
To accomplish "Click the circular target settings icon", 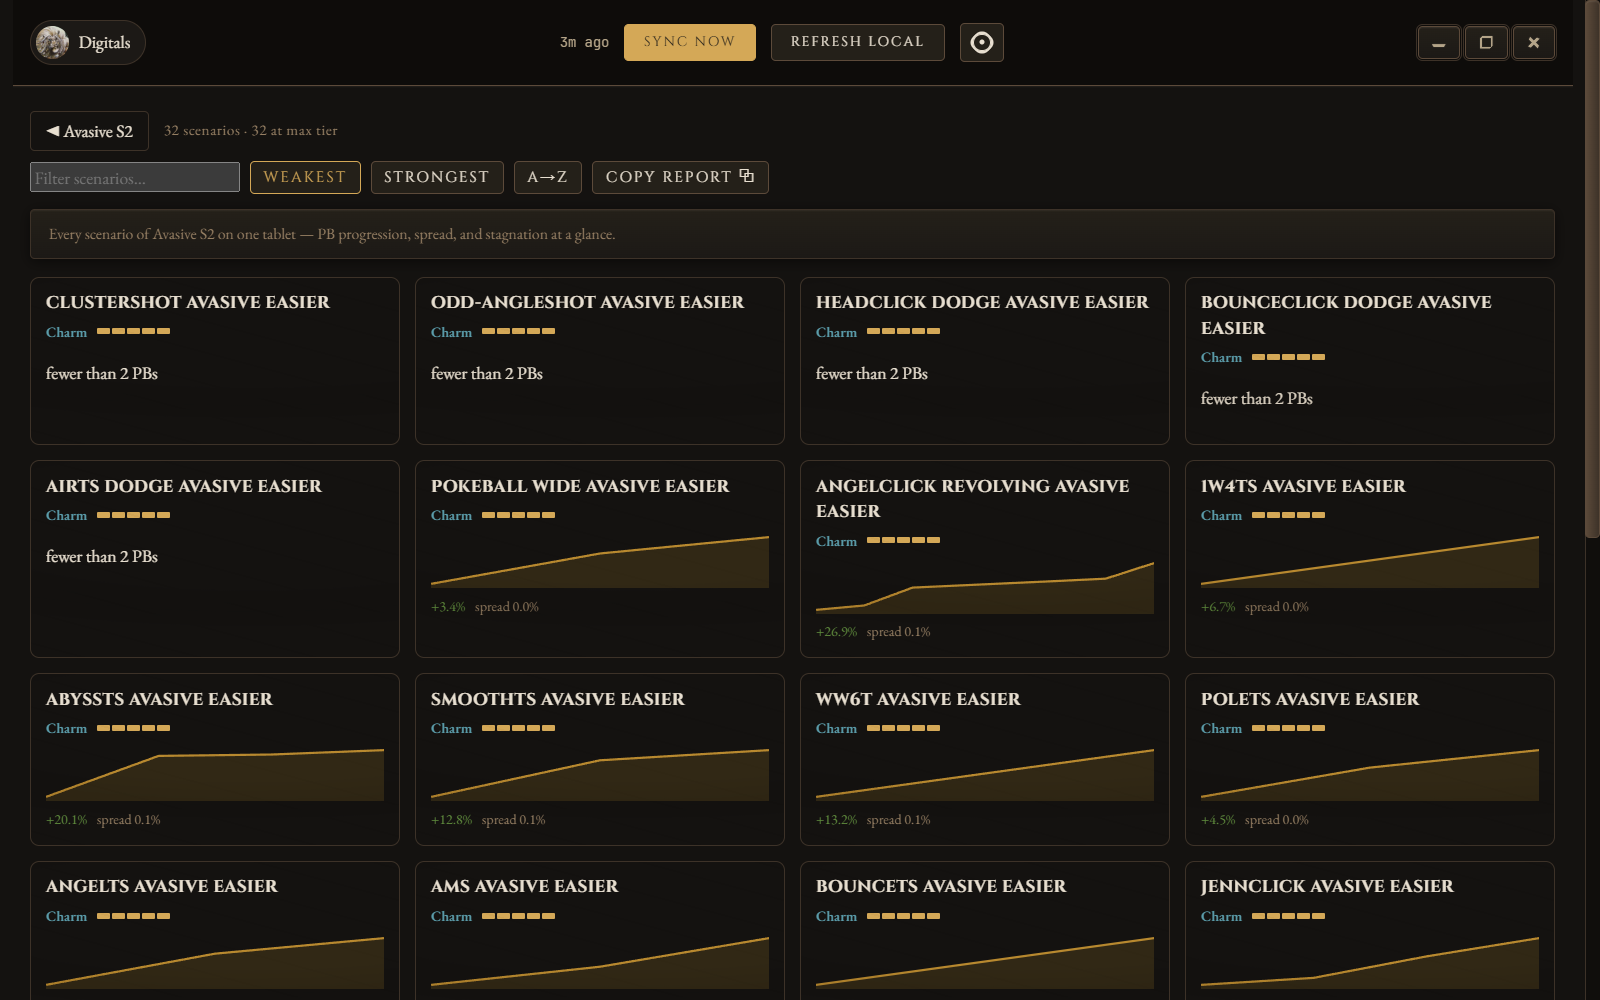I will (x=982, y=42).
